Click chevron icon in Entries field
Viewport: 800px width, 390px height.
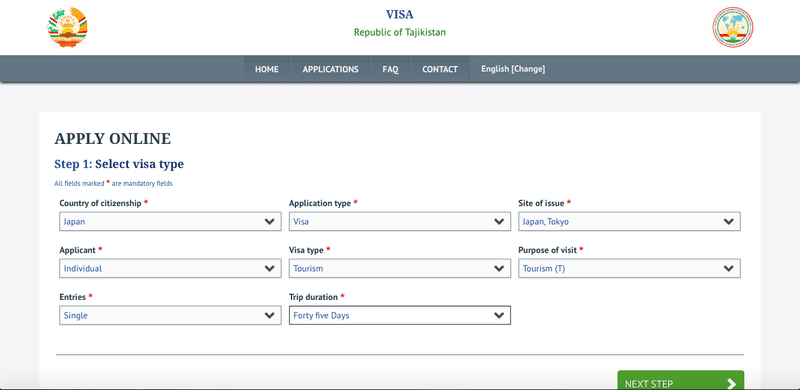coord(269,315)
